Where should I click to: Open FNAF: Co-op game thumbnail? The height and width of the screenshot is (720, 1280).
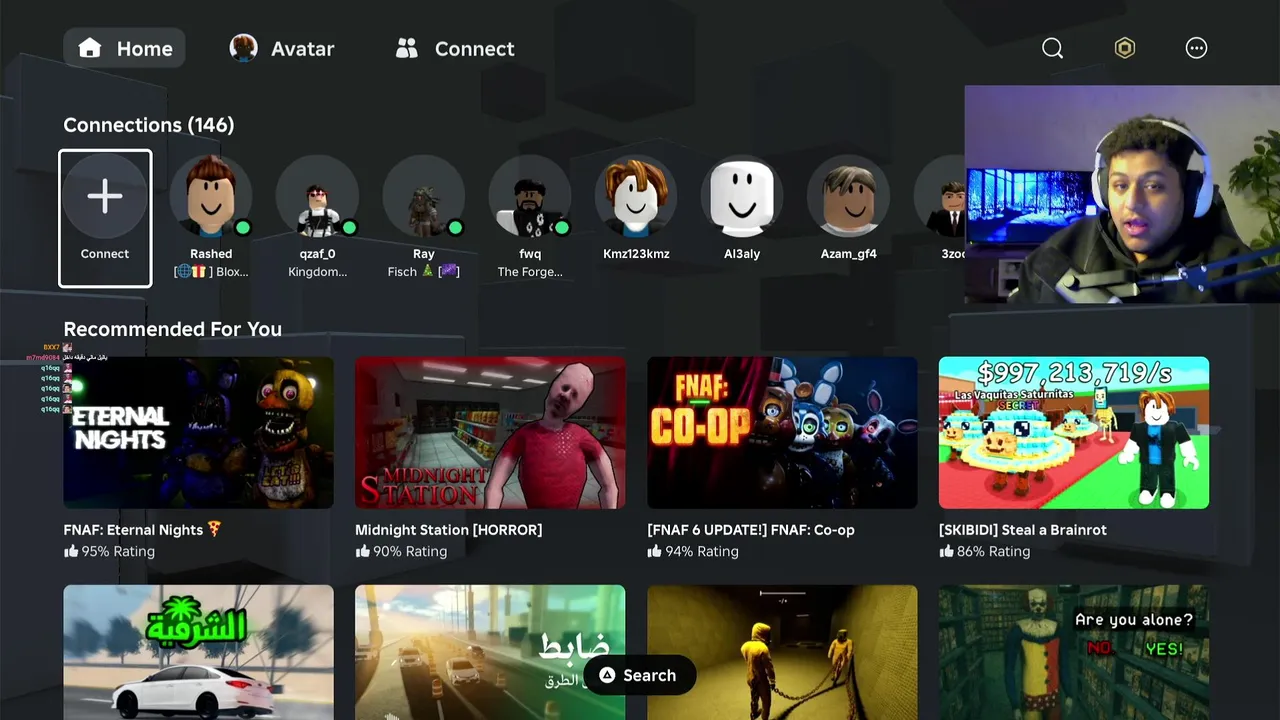tap(782, 432)
